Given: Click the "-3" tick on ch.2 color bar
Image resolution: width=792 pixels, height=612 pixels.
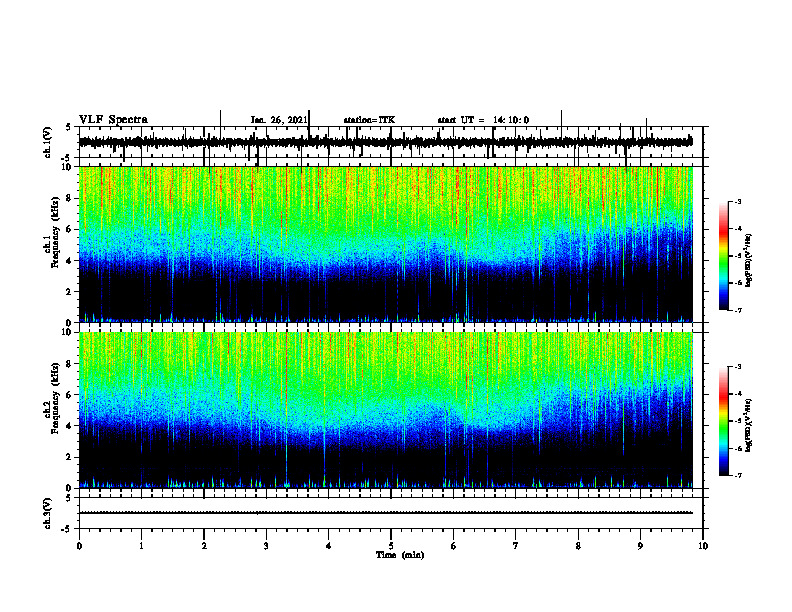Looking at the screenshot, I should 738,367.
